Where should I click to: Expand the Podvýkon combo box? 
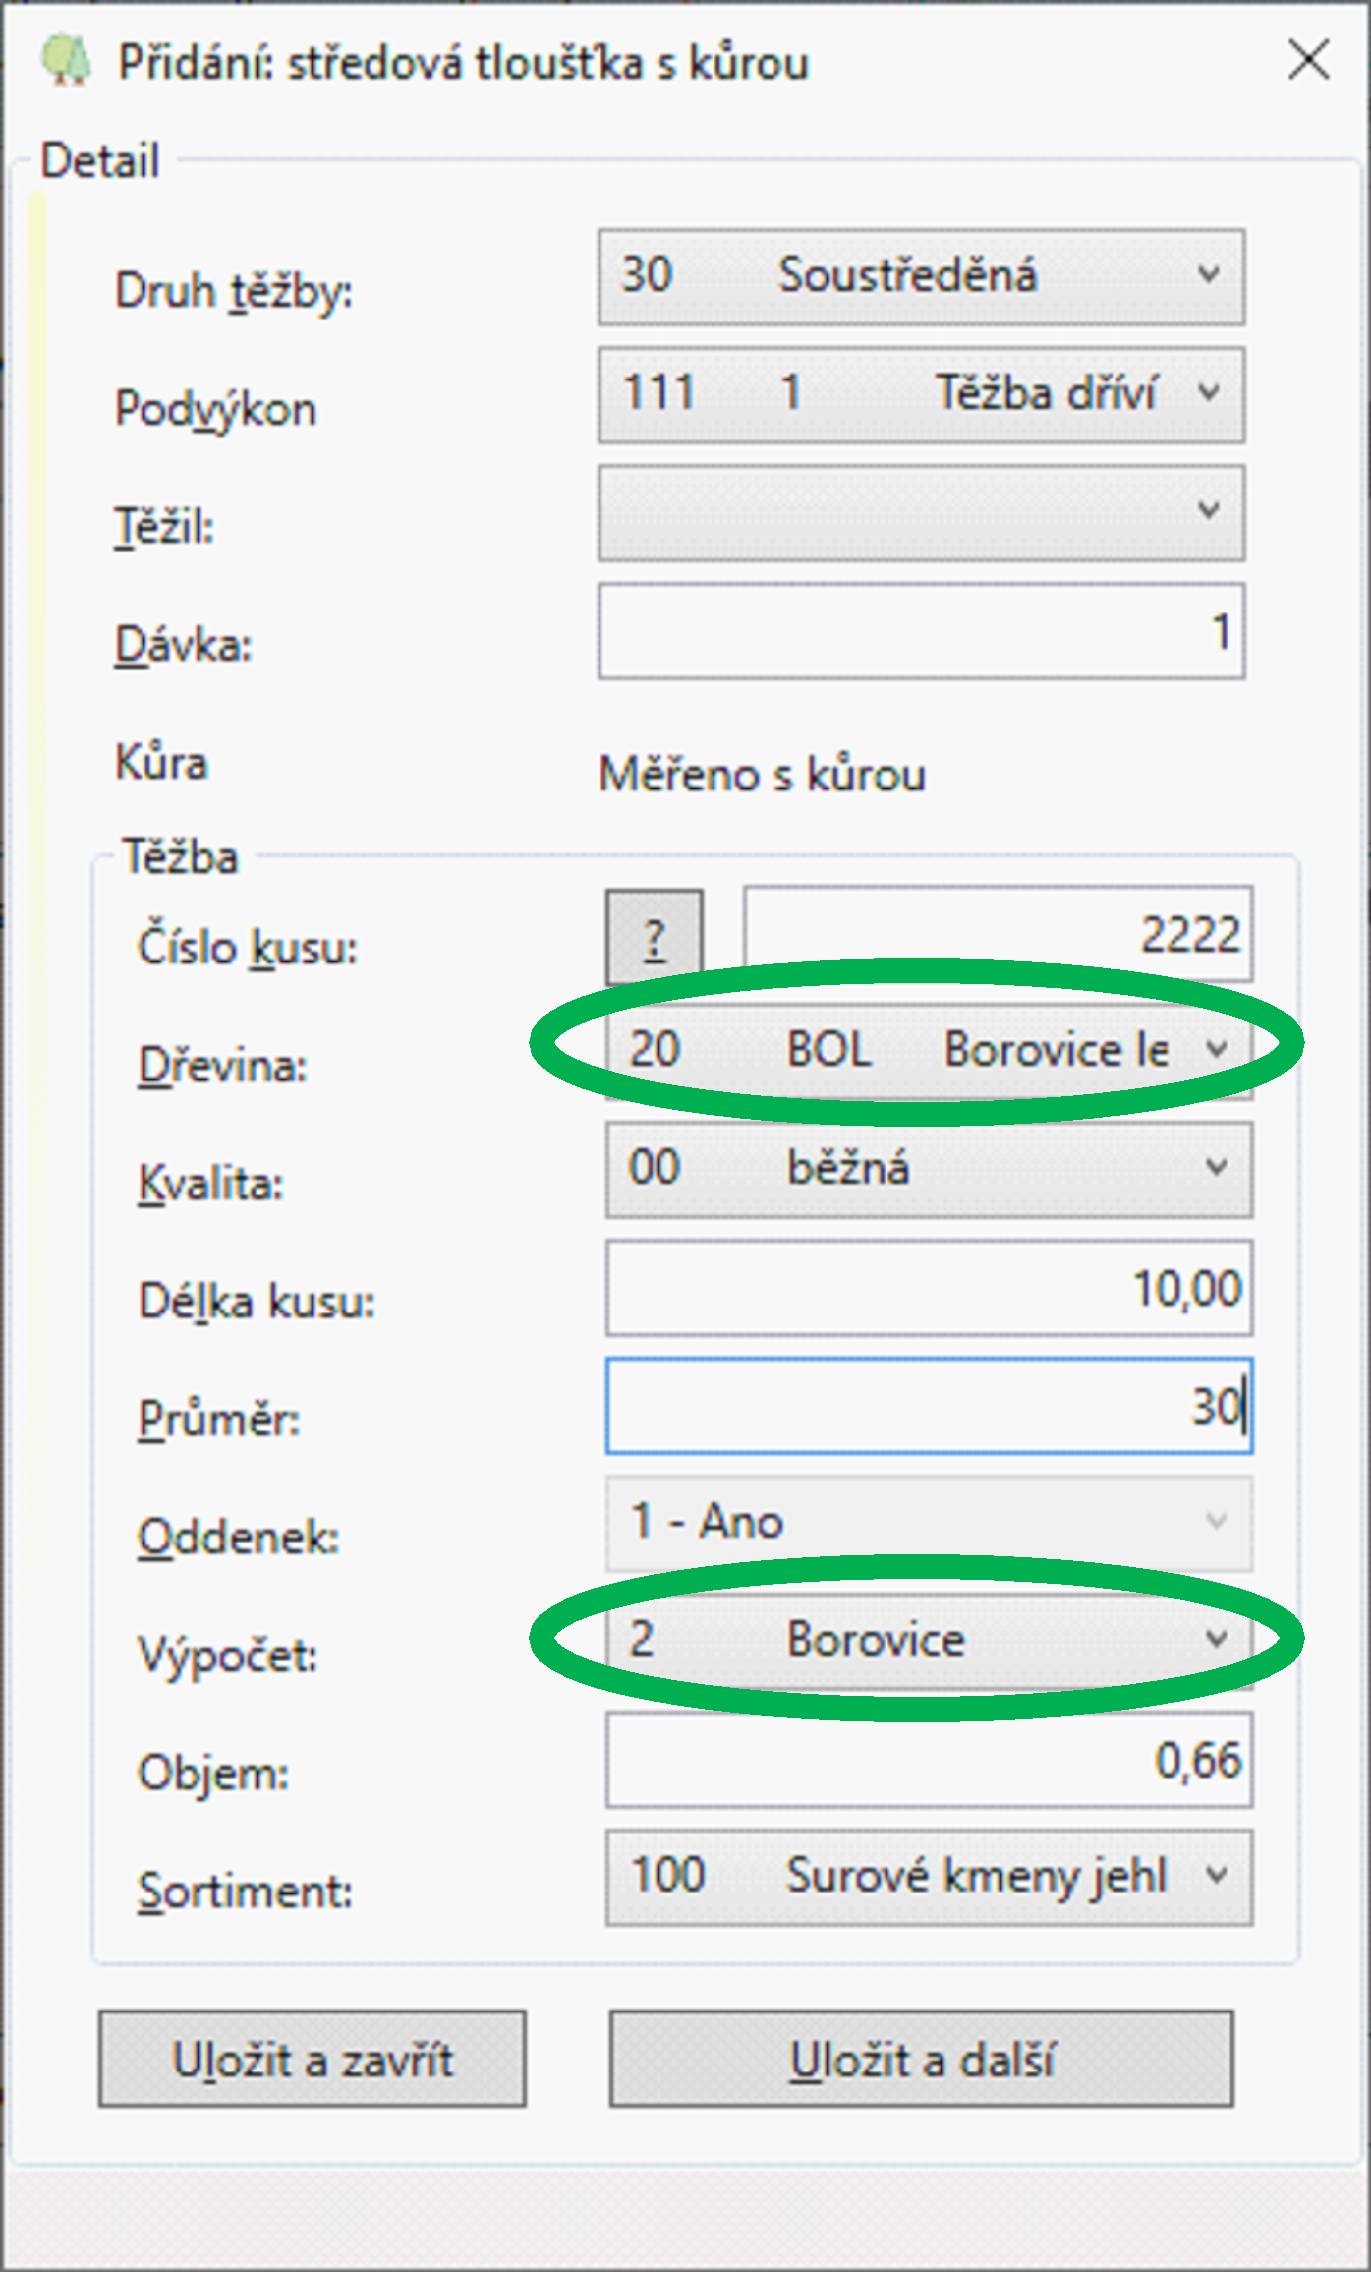[921, 394]
